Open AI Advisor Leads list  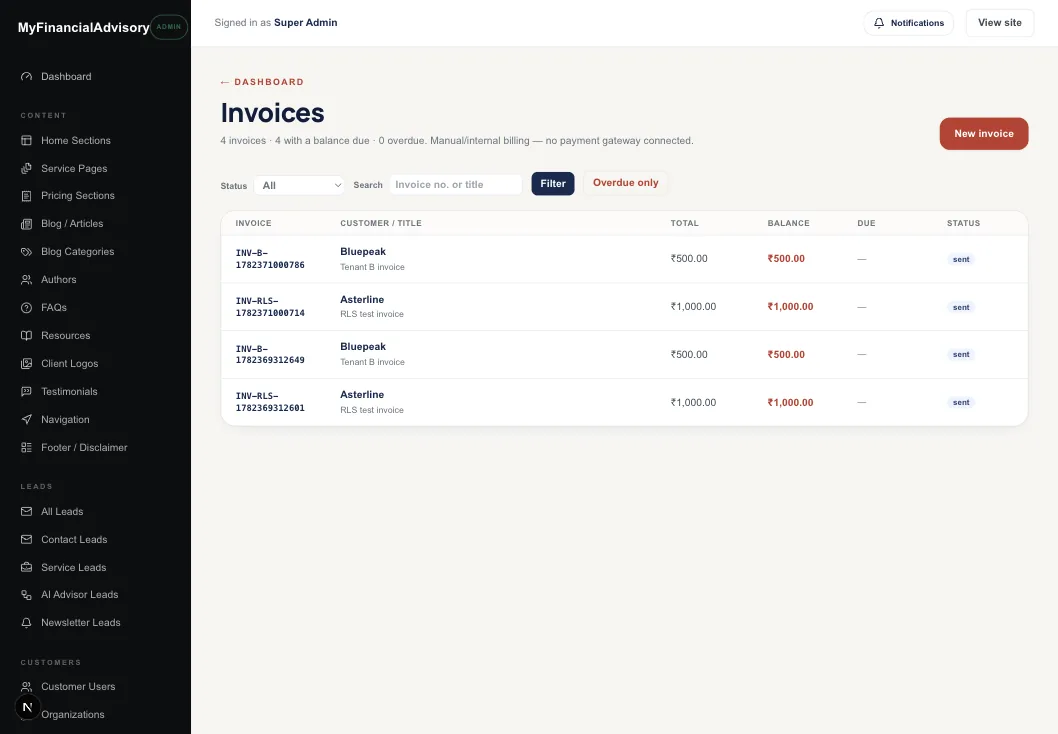coord(80,594)
